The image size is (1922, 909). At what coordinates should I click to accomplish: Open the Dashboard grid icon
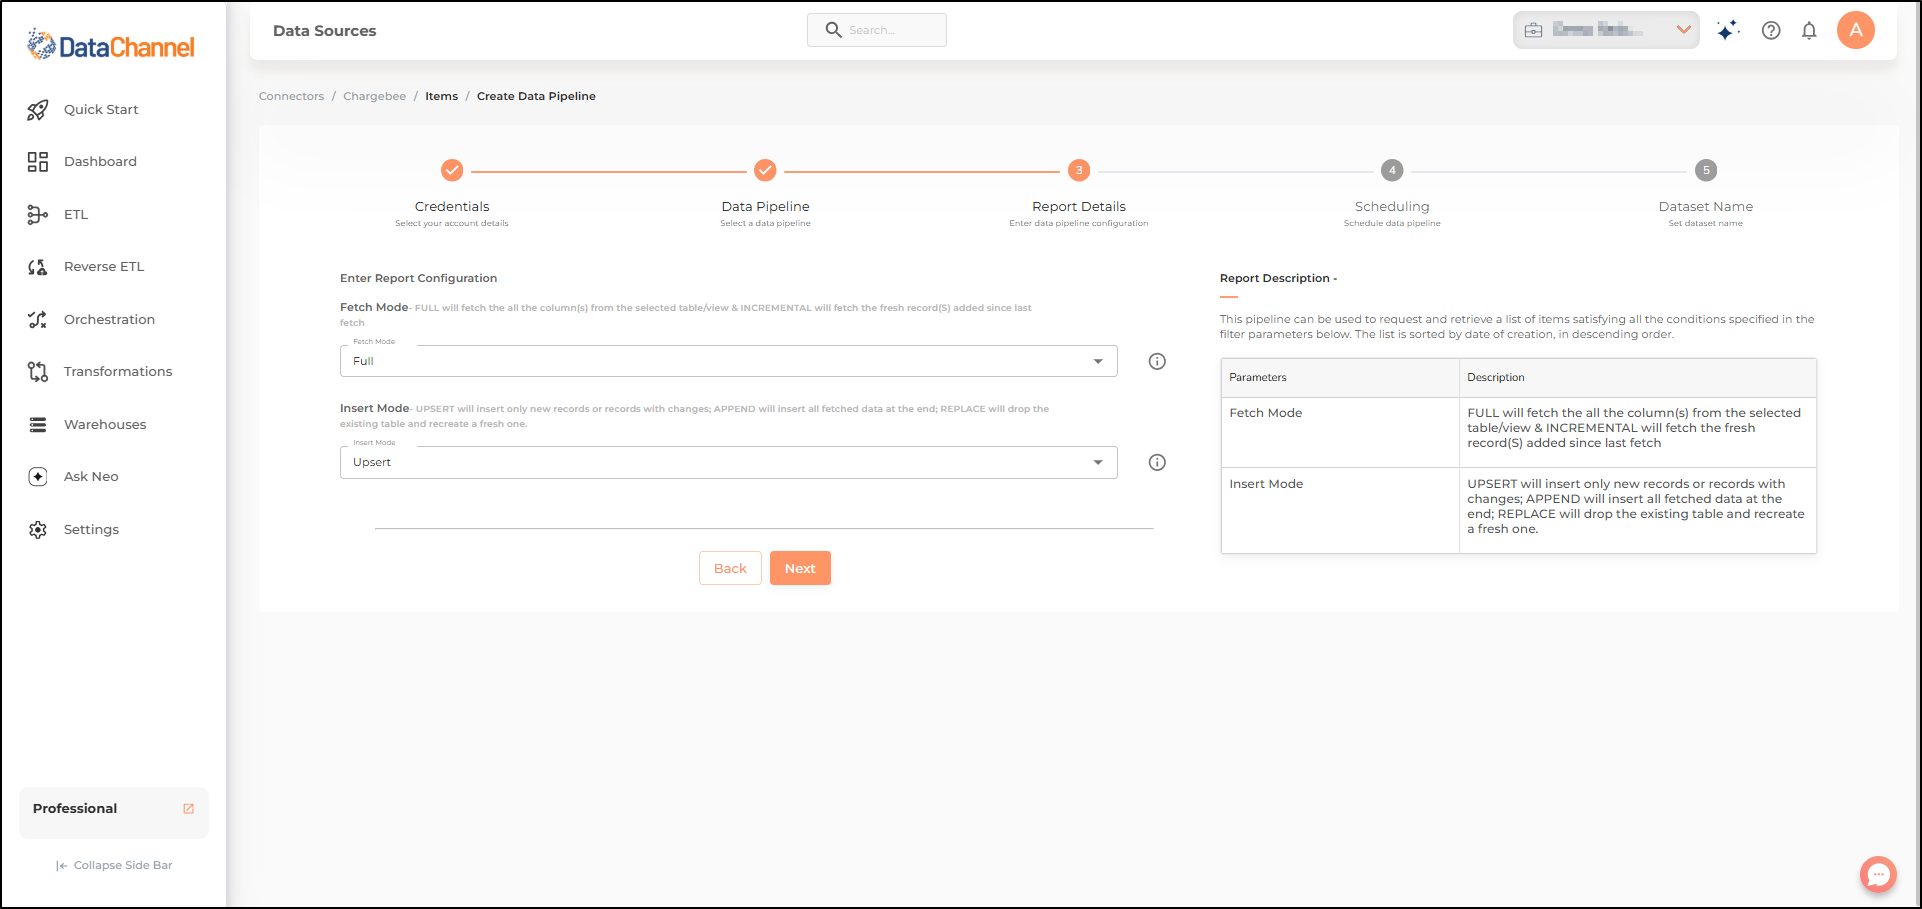[x=38, y=162]
